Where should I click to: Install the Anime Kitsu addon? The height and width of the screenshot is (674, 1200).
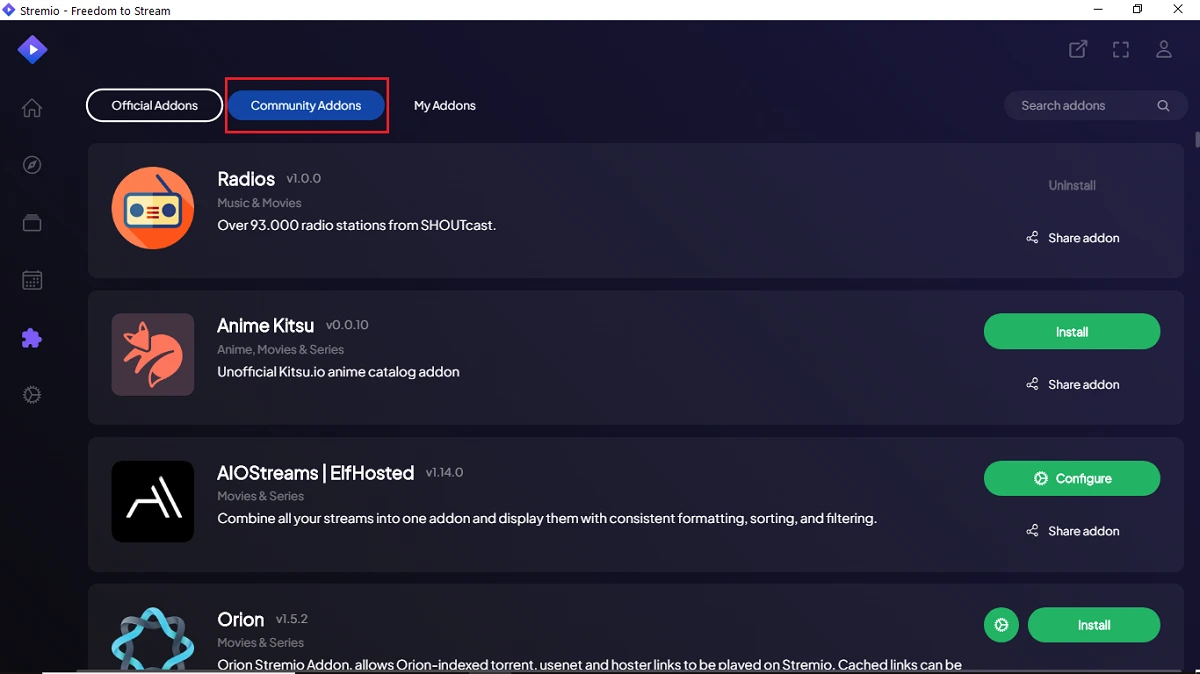1072,332
